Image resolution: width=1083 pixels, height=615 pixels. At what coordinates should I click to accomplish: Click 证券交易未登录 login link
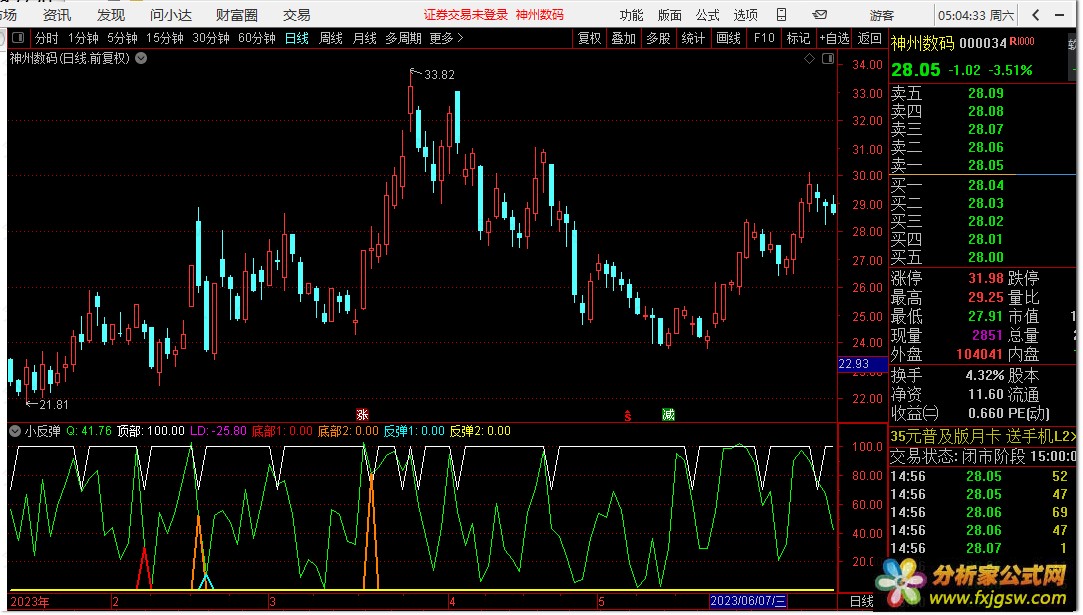(x=466, y=15)
